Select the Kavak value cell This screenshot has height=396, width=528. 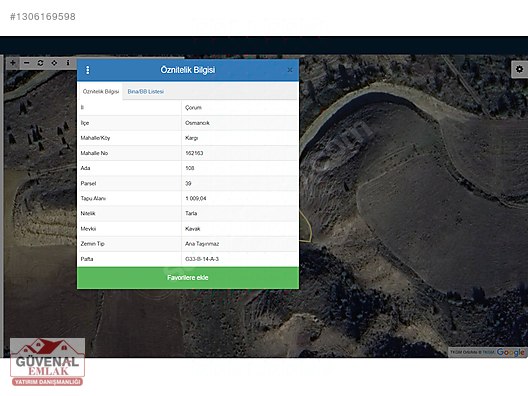coord(240,229)
